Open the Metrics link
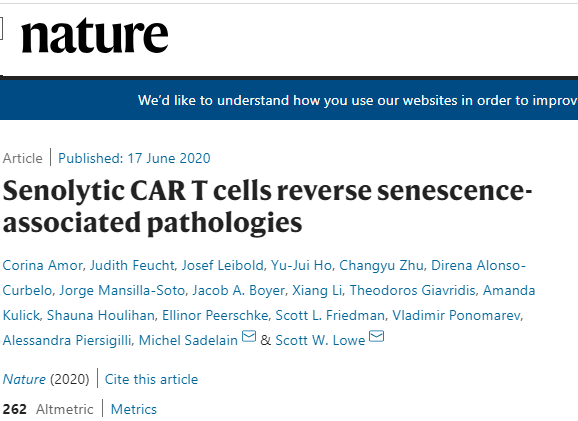578x421 pixels. pyautogui.click(x=134, y=410)
